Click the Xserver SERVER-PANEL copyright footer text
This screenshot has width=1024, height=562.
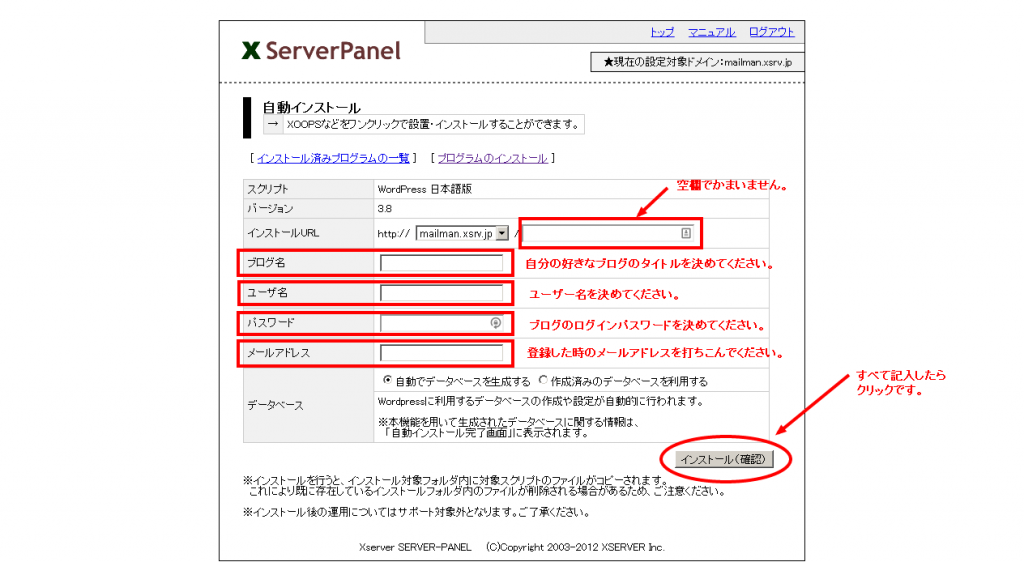pyautogui.click(x=511, y=547)
